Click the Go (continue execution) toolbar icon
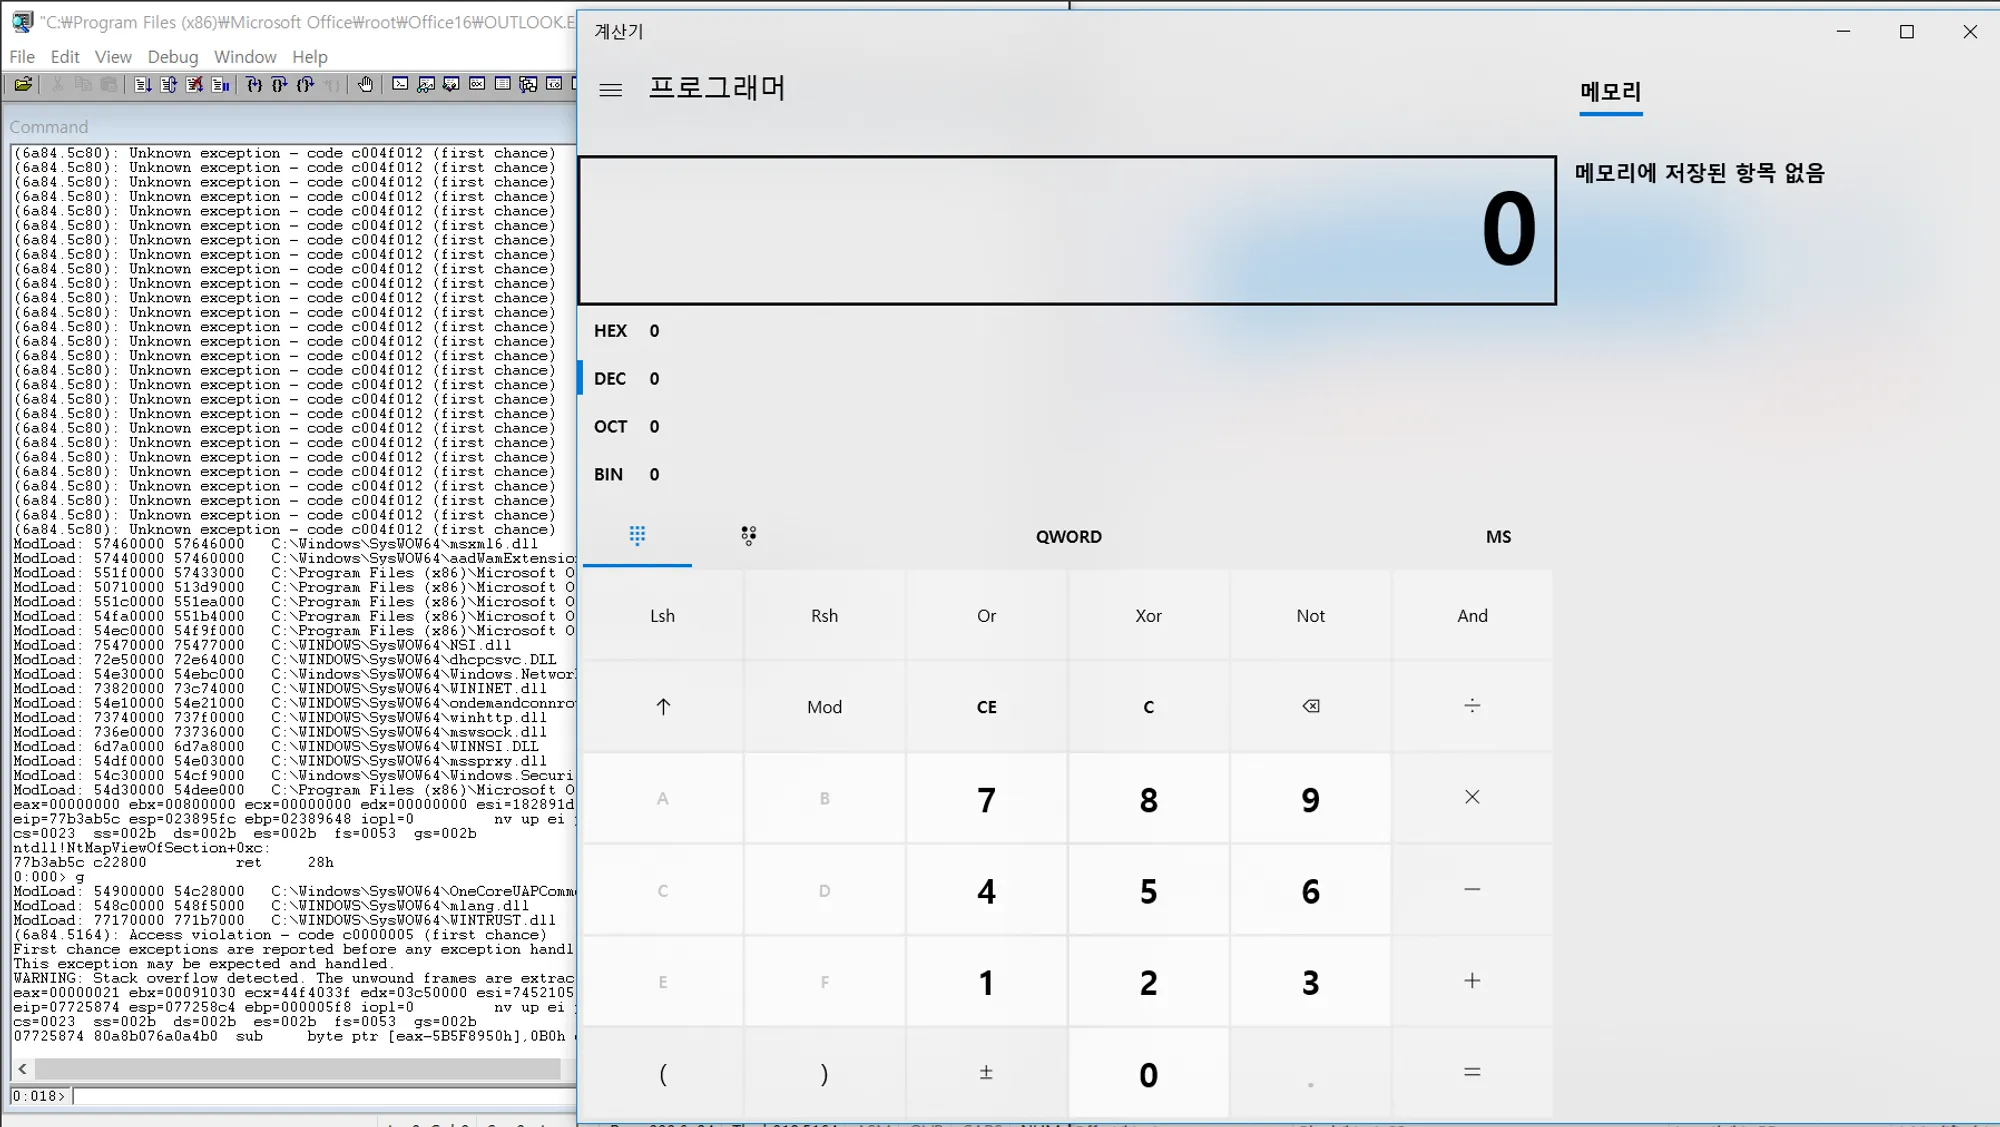This screenshot has width=2000, height=1127. click(x=142, y=85)
